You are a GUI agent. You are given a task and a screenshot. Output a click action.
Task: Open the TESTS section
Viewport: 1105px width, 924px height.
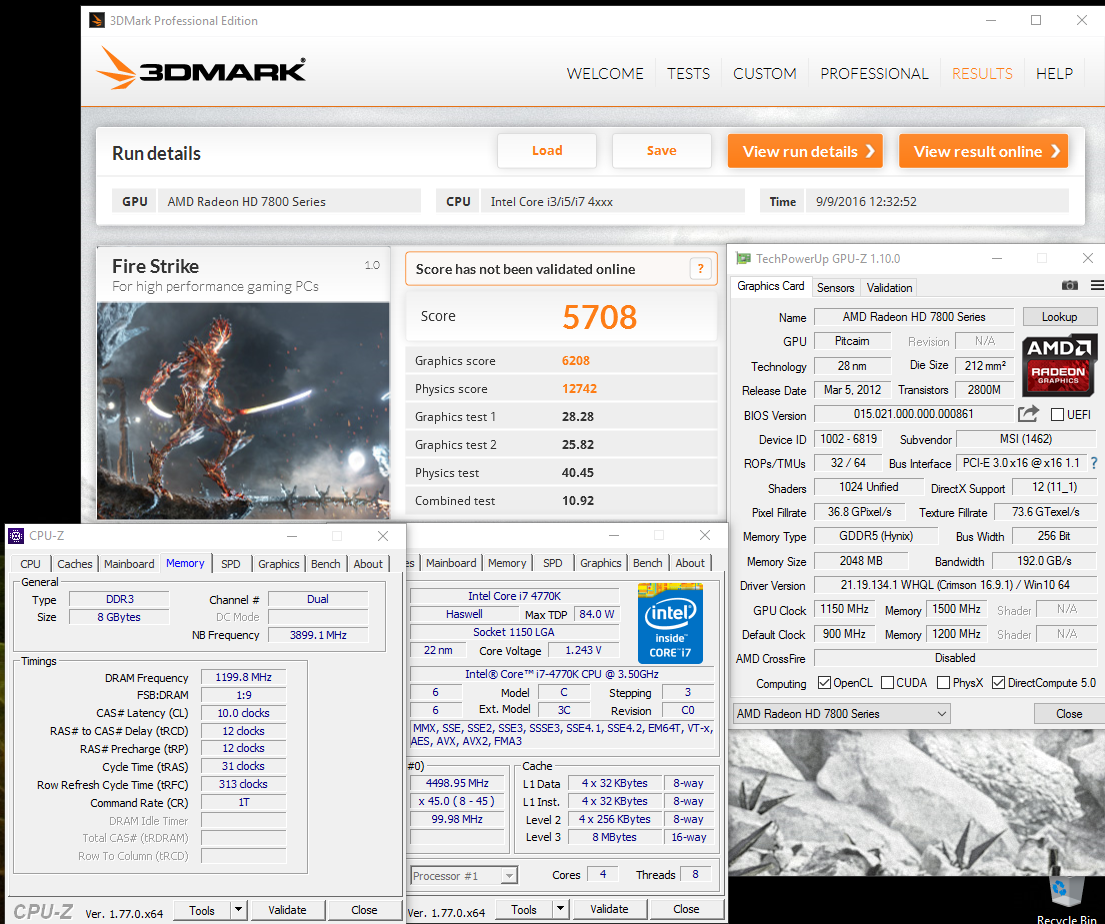[x=689, y=73]
